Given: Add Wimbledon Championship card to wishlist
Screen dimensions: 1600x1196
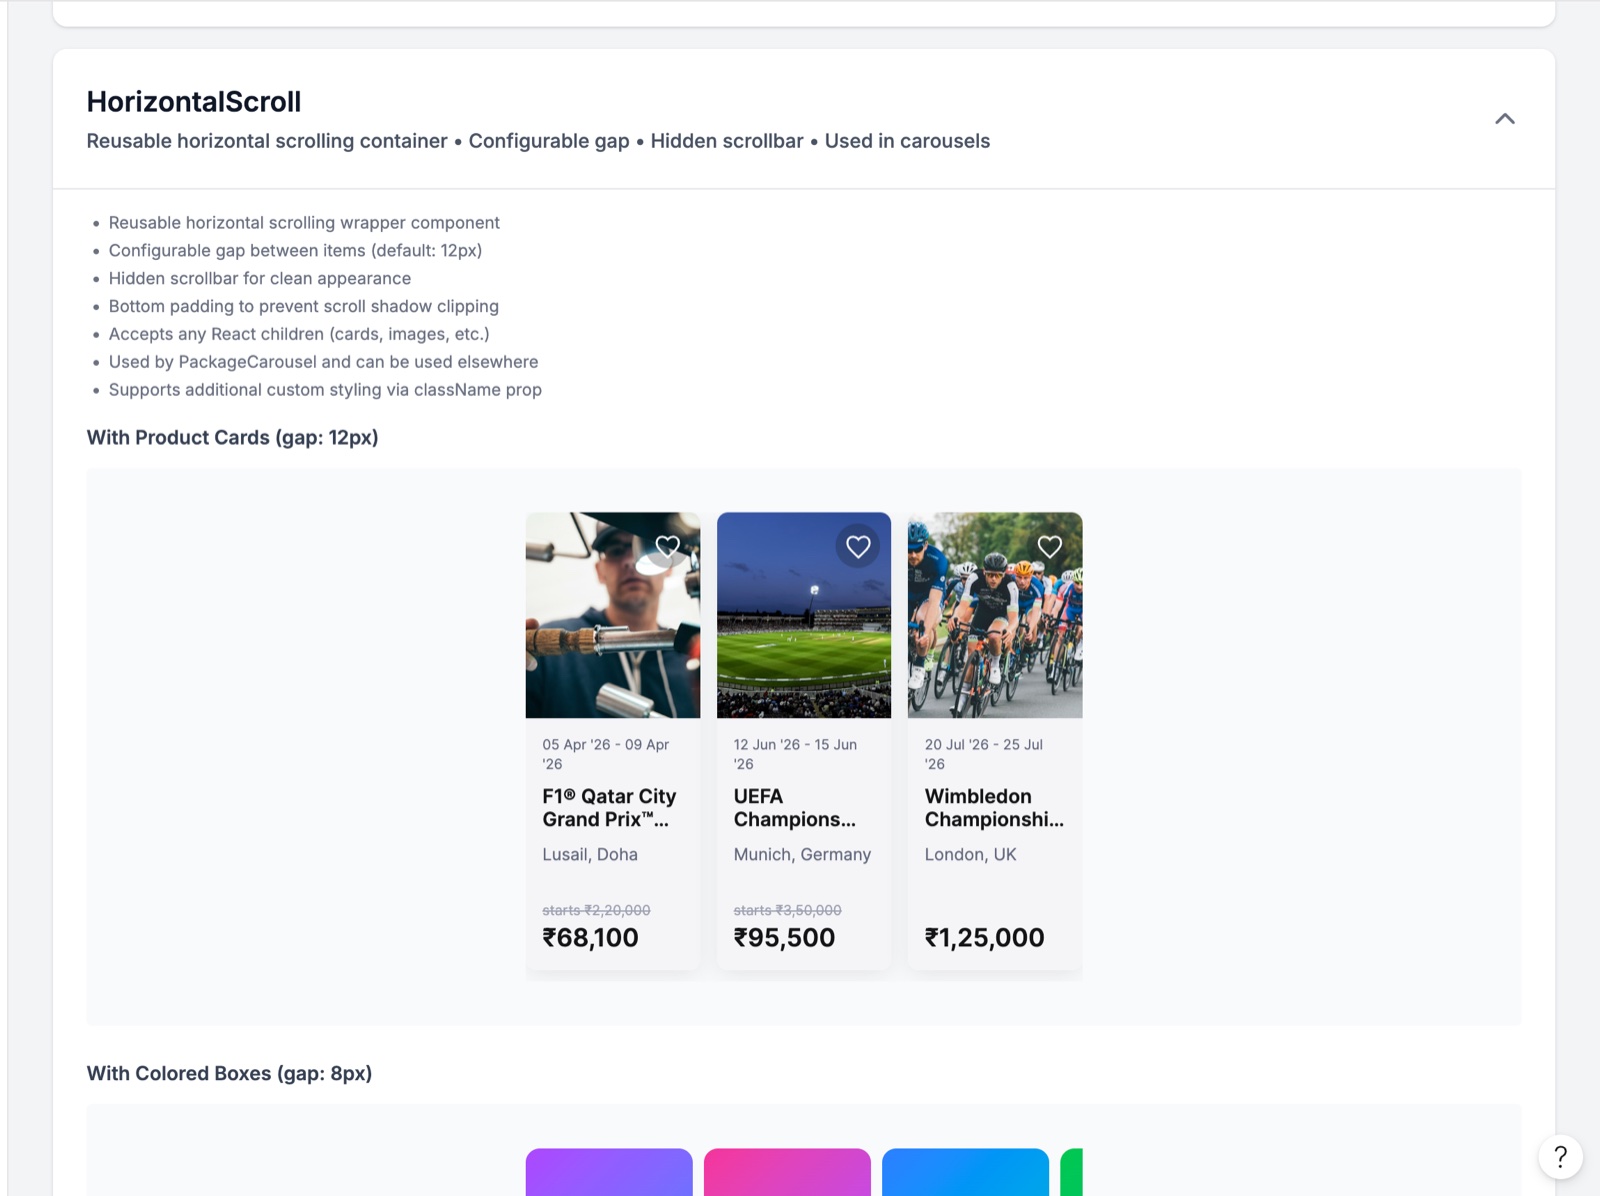Looking at the screenshot, I should coord(1049,547).
